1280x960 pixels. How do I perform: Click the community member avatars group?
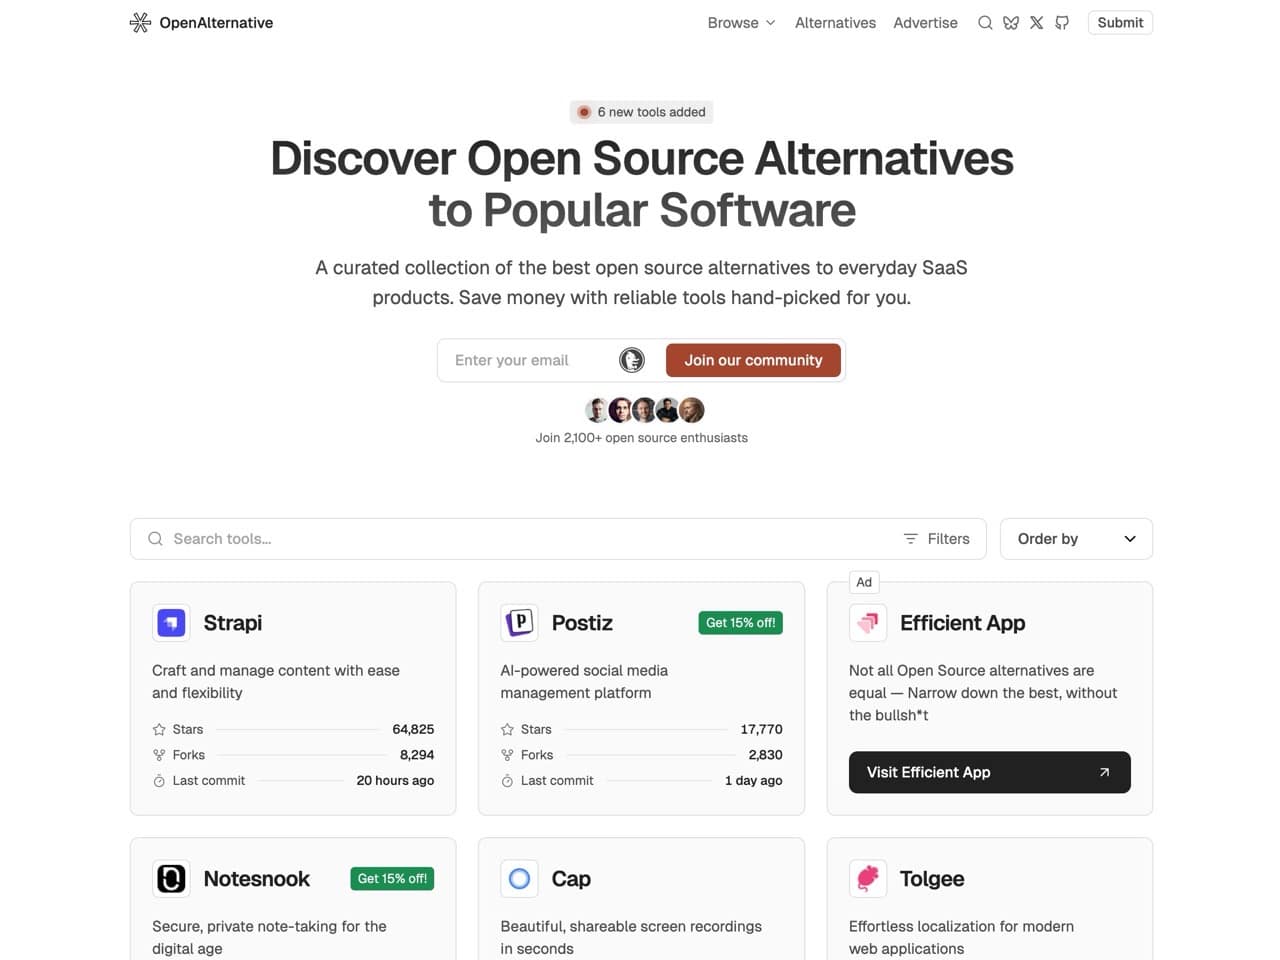click(x=645, y=410)
